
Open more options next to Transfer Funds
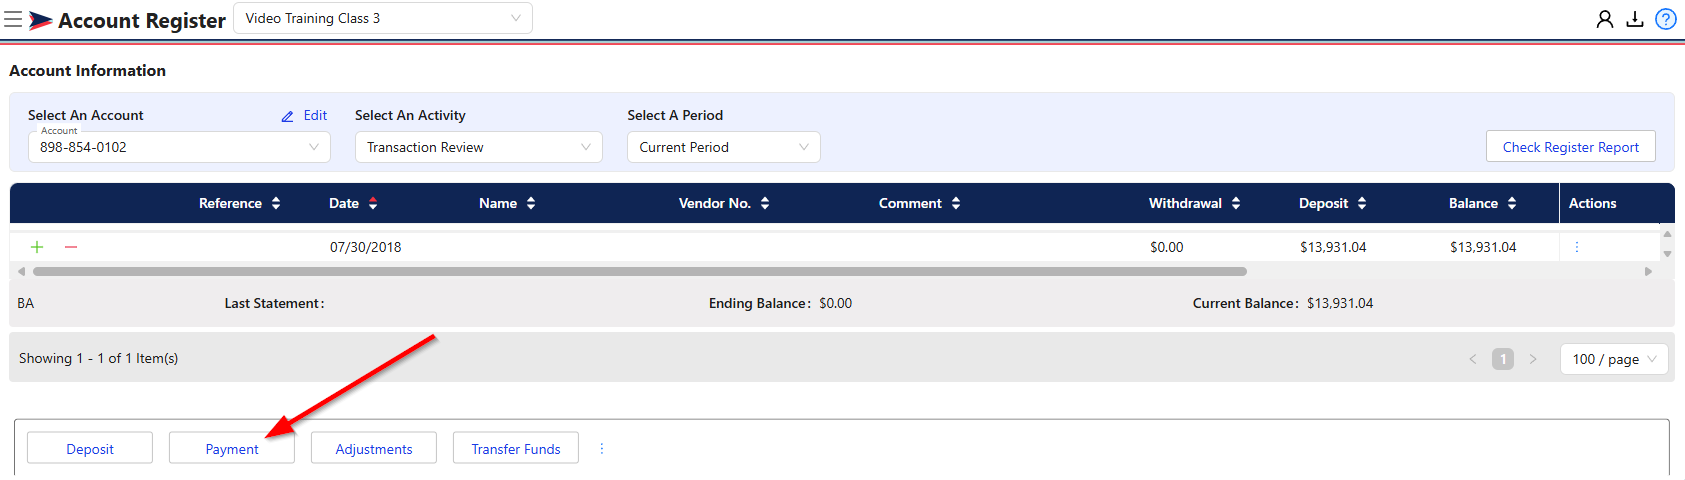(601, 449)
